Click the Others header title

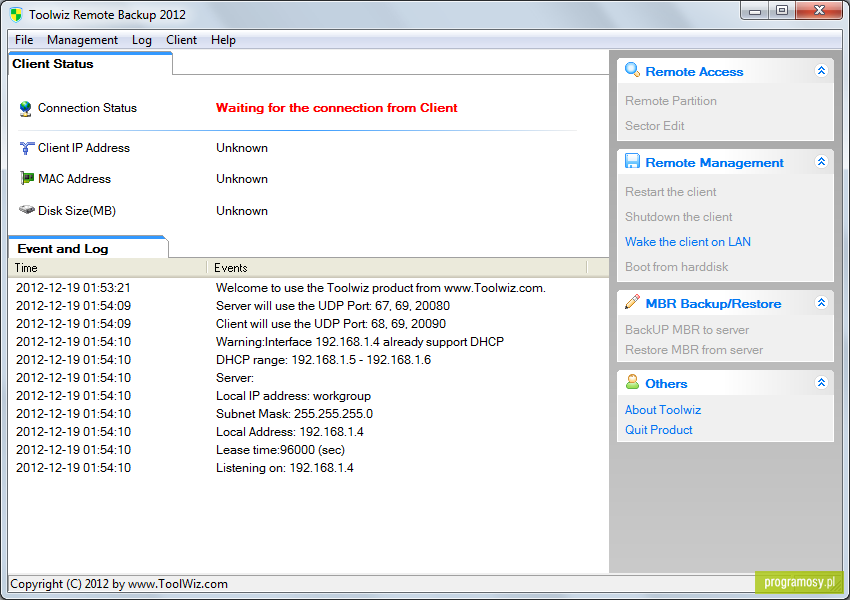click(666, 384)
